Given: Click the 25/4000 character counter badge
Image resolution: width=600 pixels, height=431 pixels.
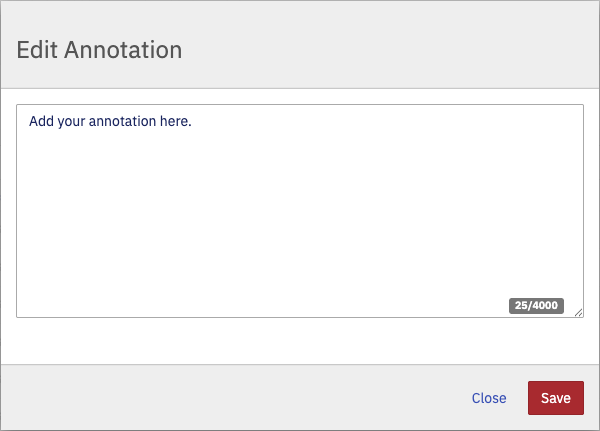Looking at the screenshot, I should click(536, 305).
